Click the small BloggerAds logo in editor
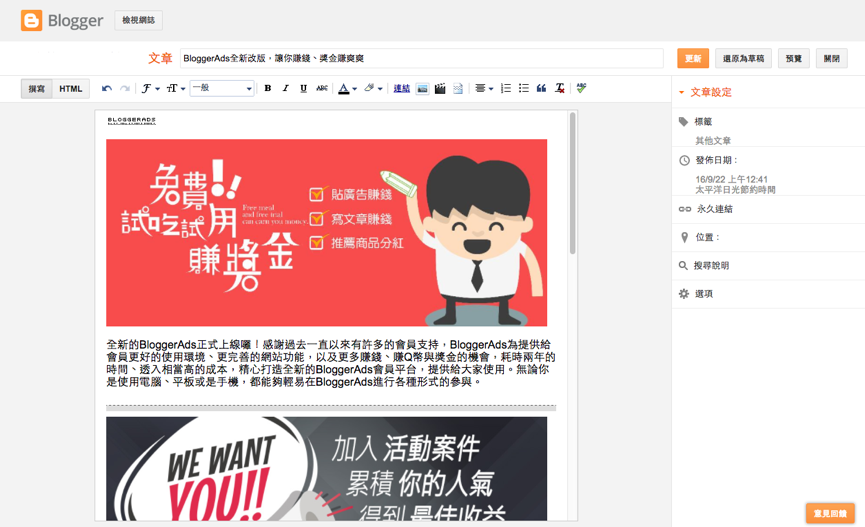The image size is (865, 527). [132, 121]
